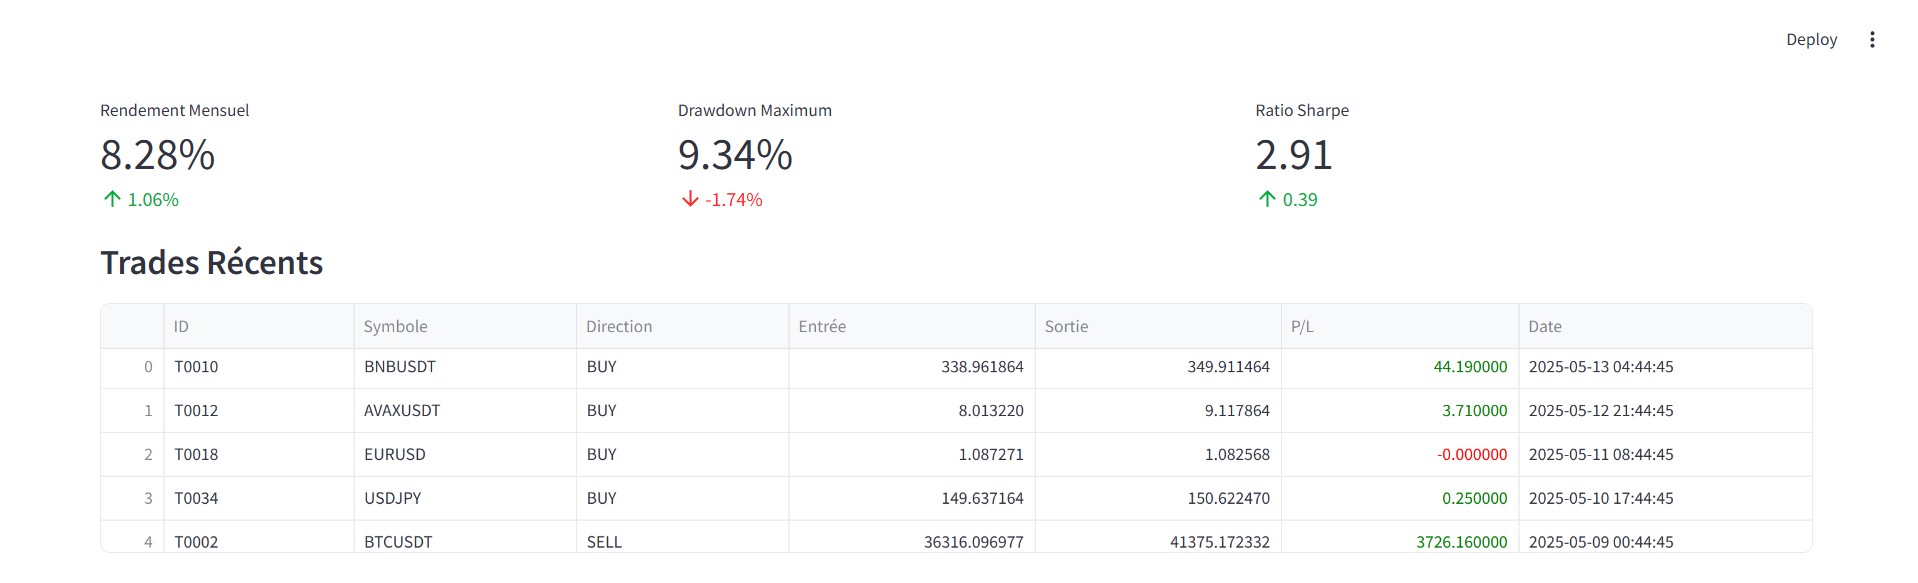Click exit price 1.082568
This screenshot has width=1918, height=583.
point(1158,455)
